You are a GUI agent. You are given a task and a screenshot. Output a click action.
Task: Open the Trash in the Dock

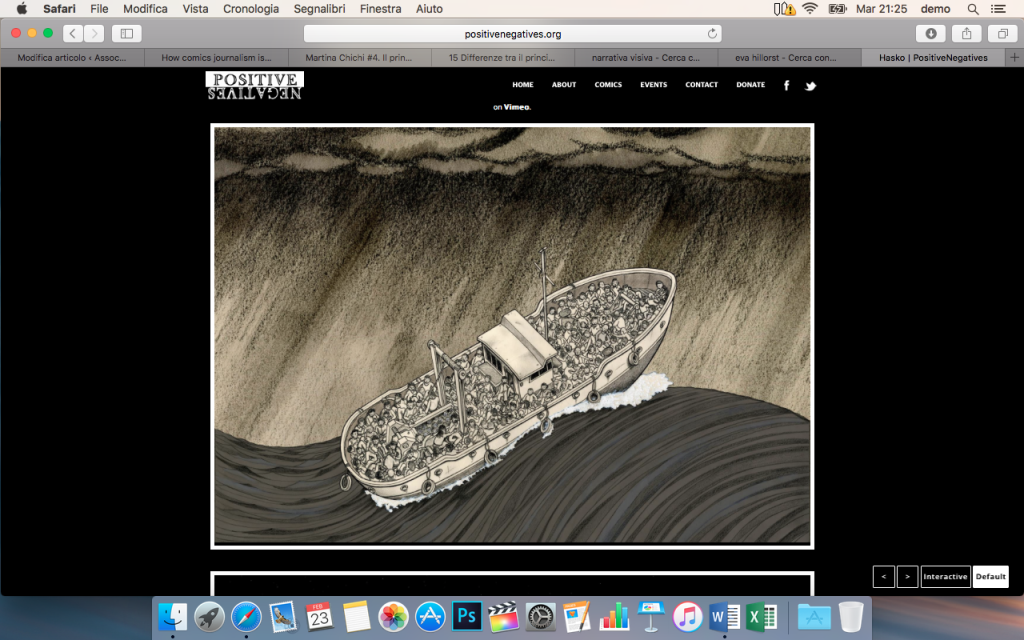(851, 616)
